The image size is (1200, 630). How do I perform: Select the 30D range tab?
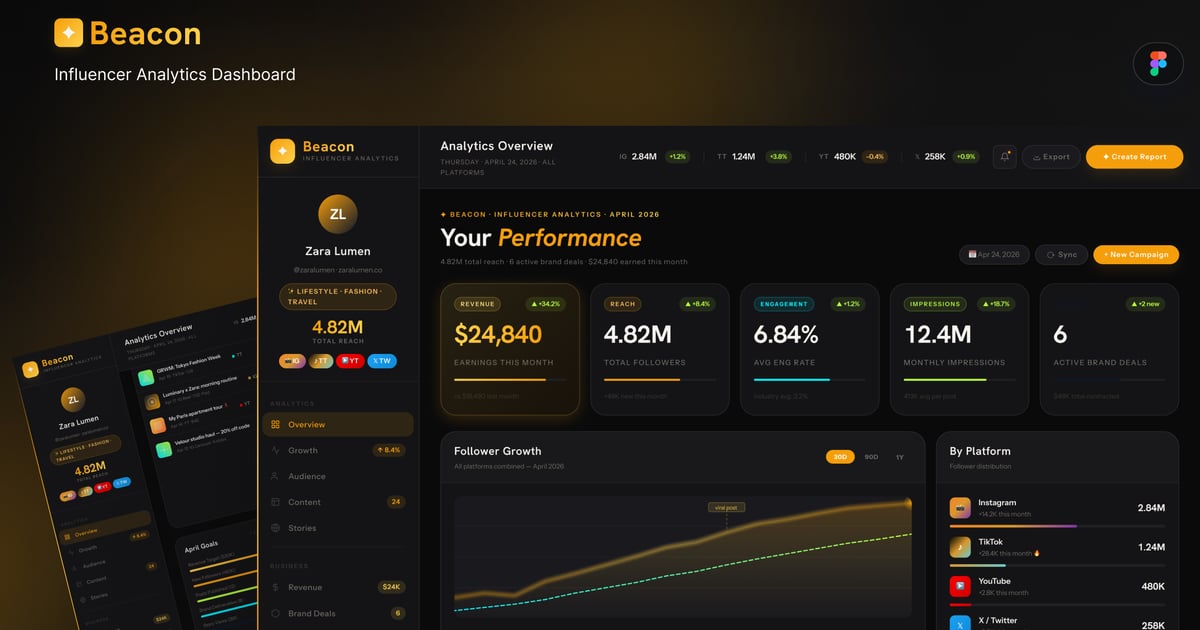[x=840, y=457]
